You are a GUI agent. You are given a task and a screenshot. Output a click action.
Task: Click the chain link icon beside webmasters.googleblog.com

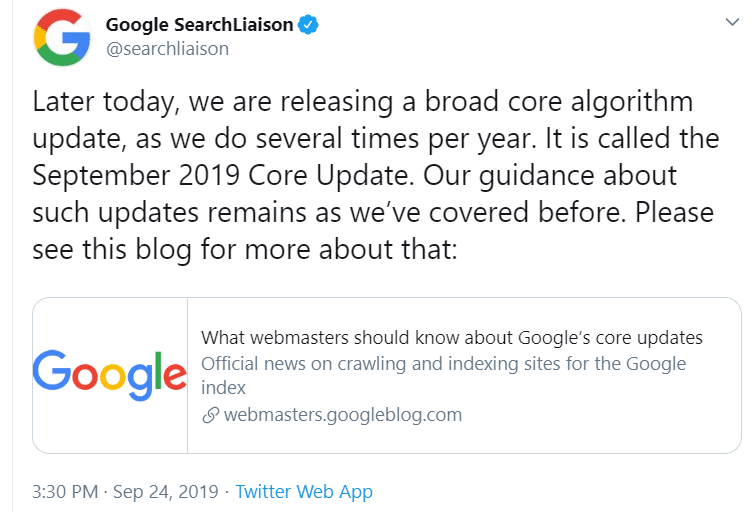click(x=210, y=415)
